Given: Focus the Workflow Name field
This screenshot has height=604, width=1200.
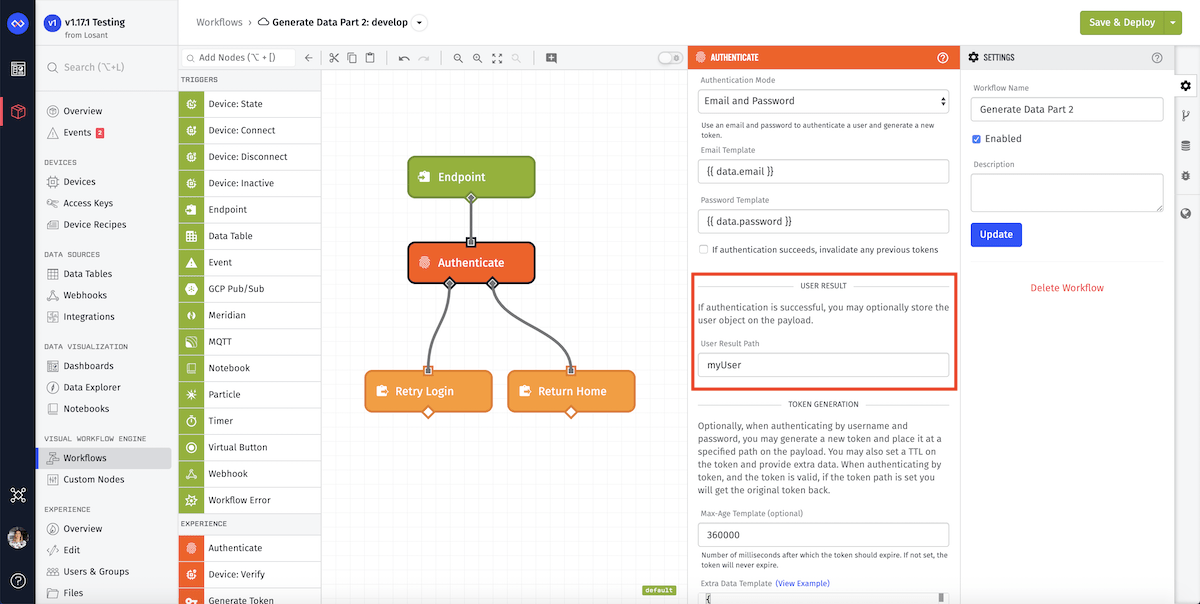Looking at the screenshot, I should [1067, 109].
